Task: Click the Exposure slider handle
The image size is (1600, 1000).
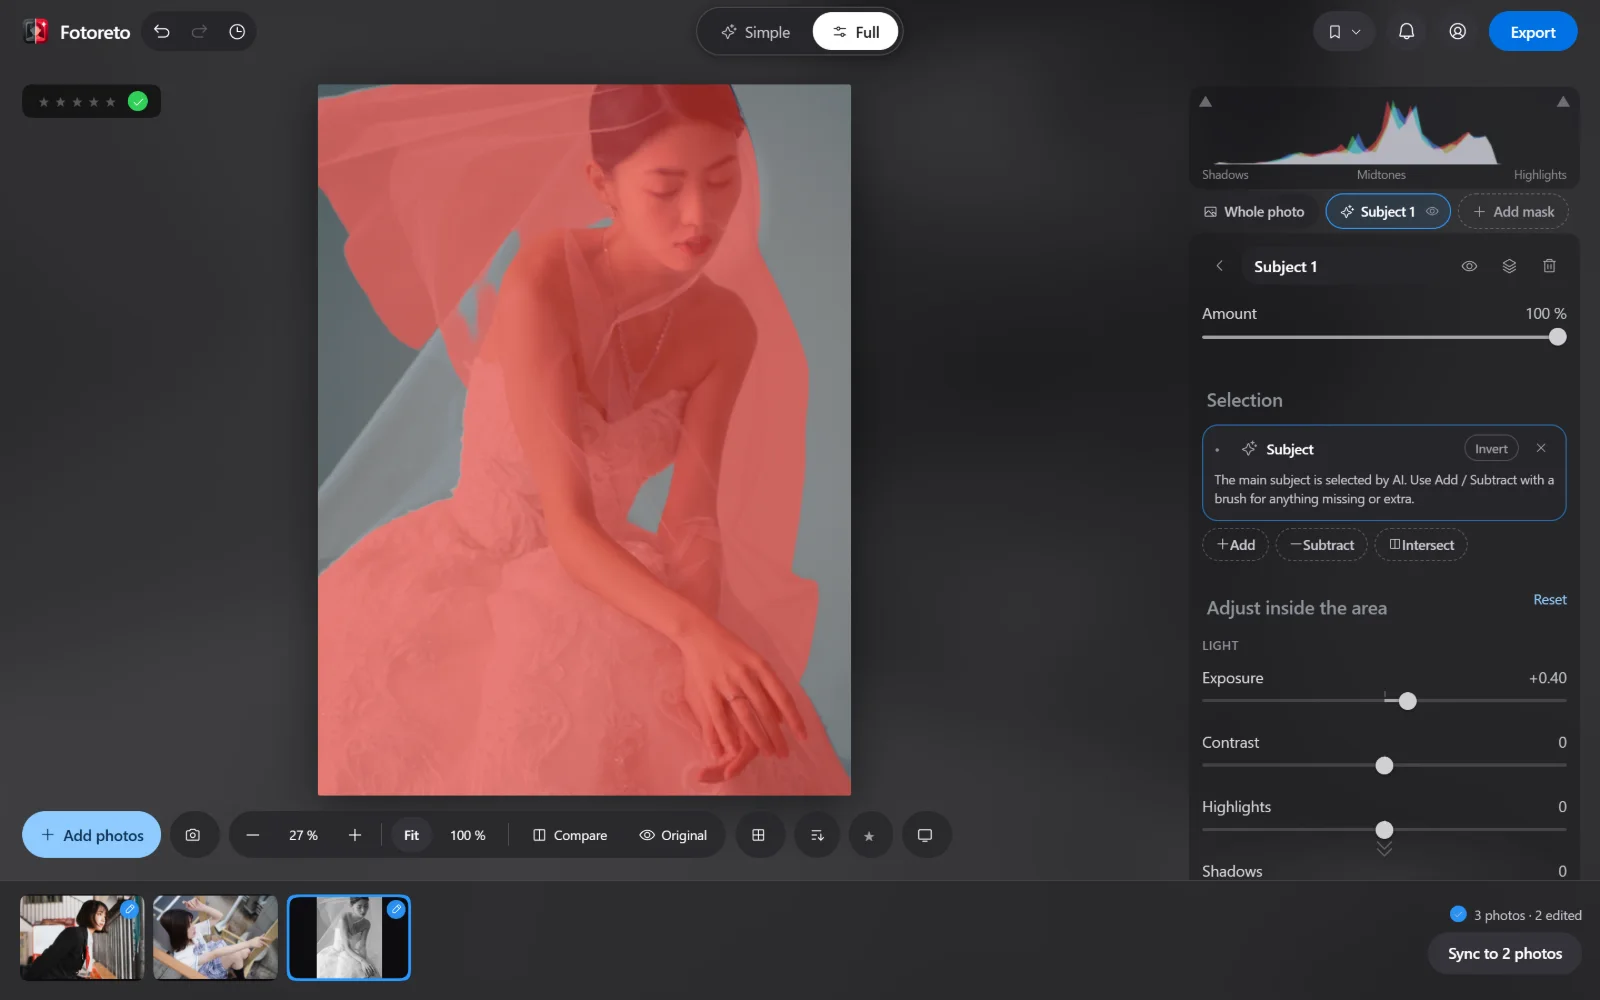Action: pos(1408,701)
